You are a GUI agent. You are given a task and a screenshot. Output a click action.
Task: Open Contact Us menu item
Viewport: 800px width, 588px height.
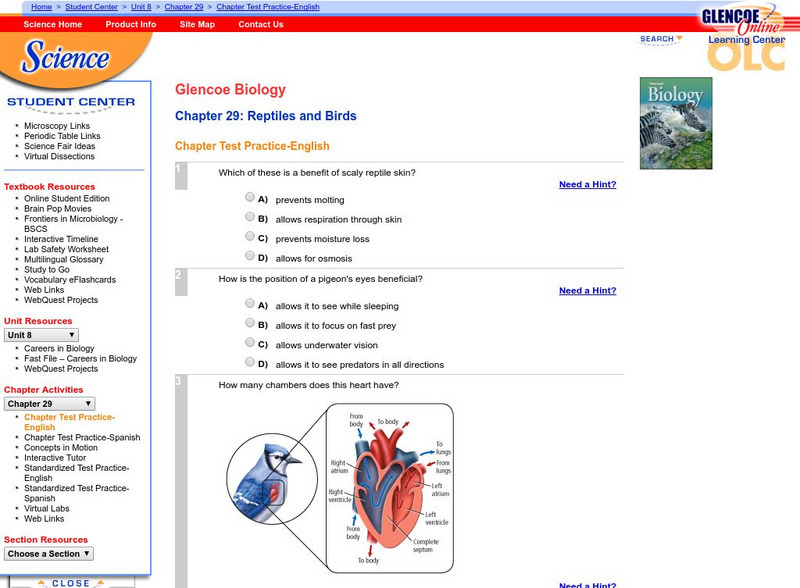261,24
